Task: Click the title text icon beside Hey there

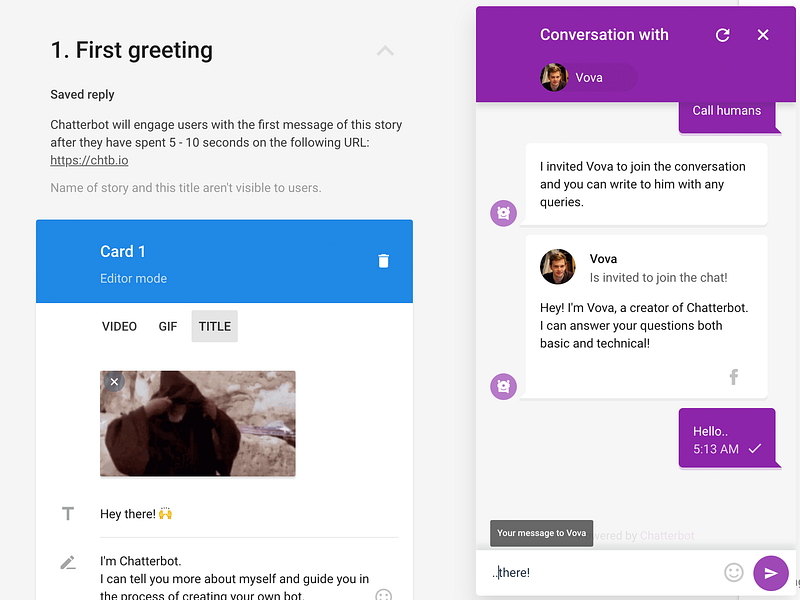Action: pos(68,513)
